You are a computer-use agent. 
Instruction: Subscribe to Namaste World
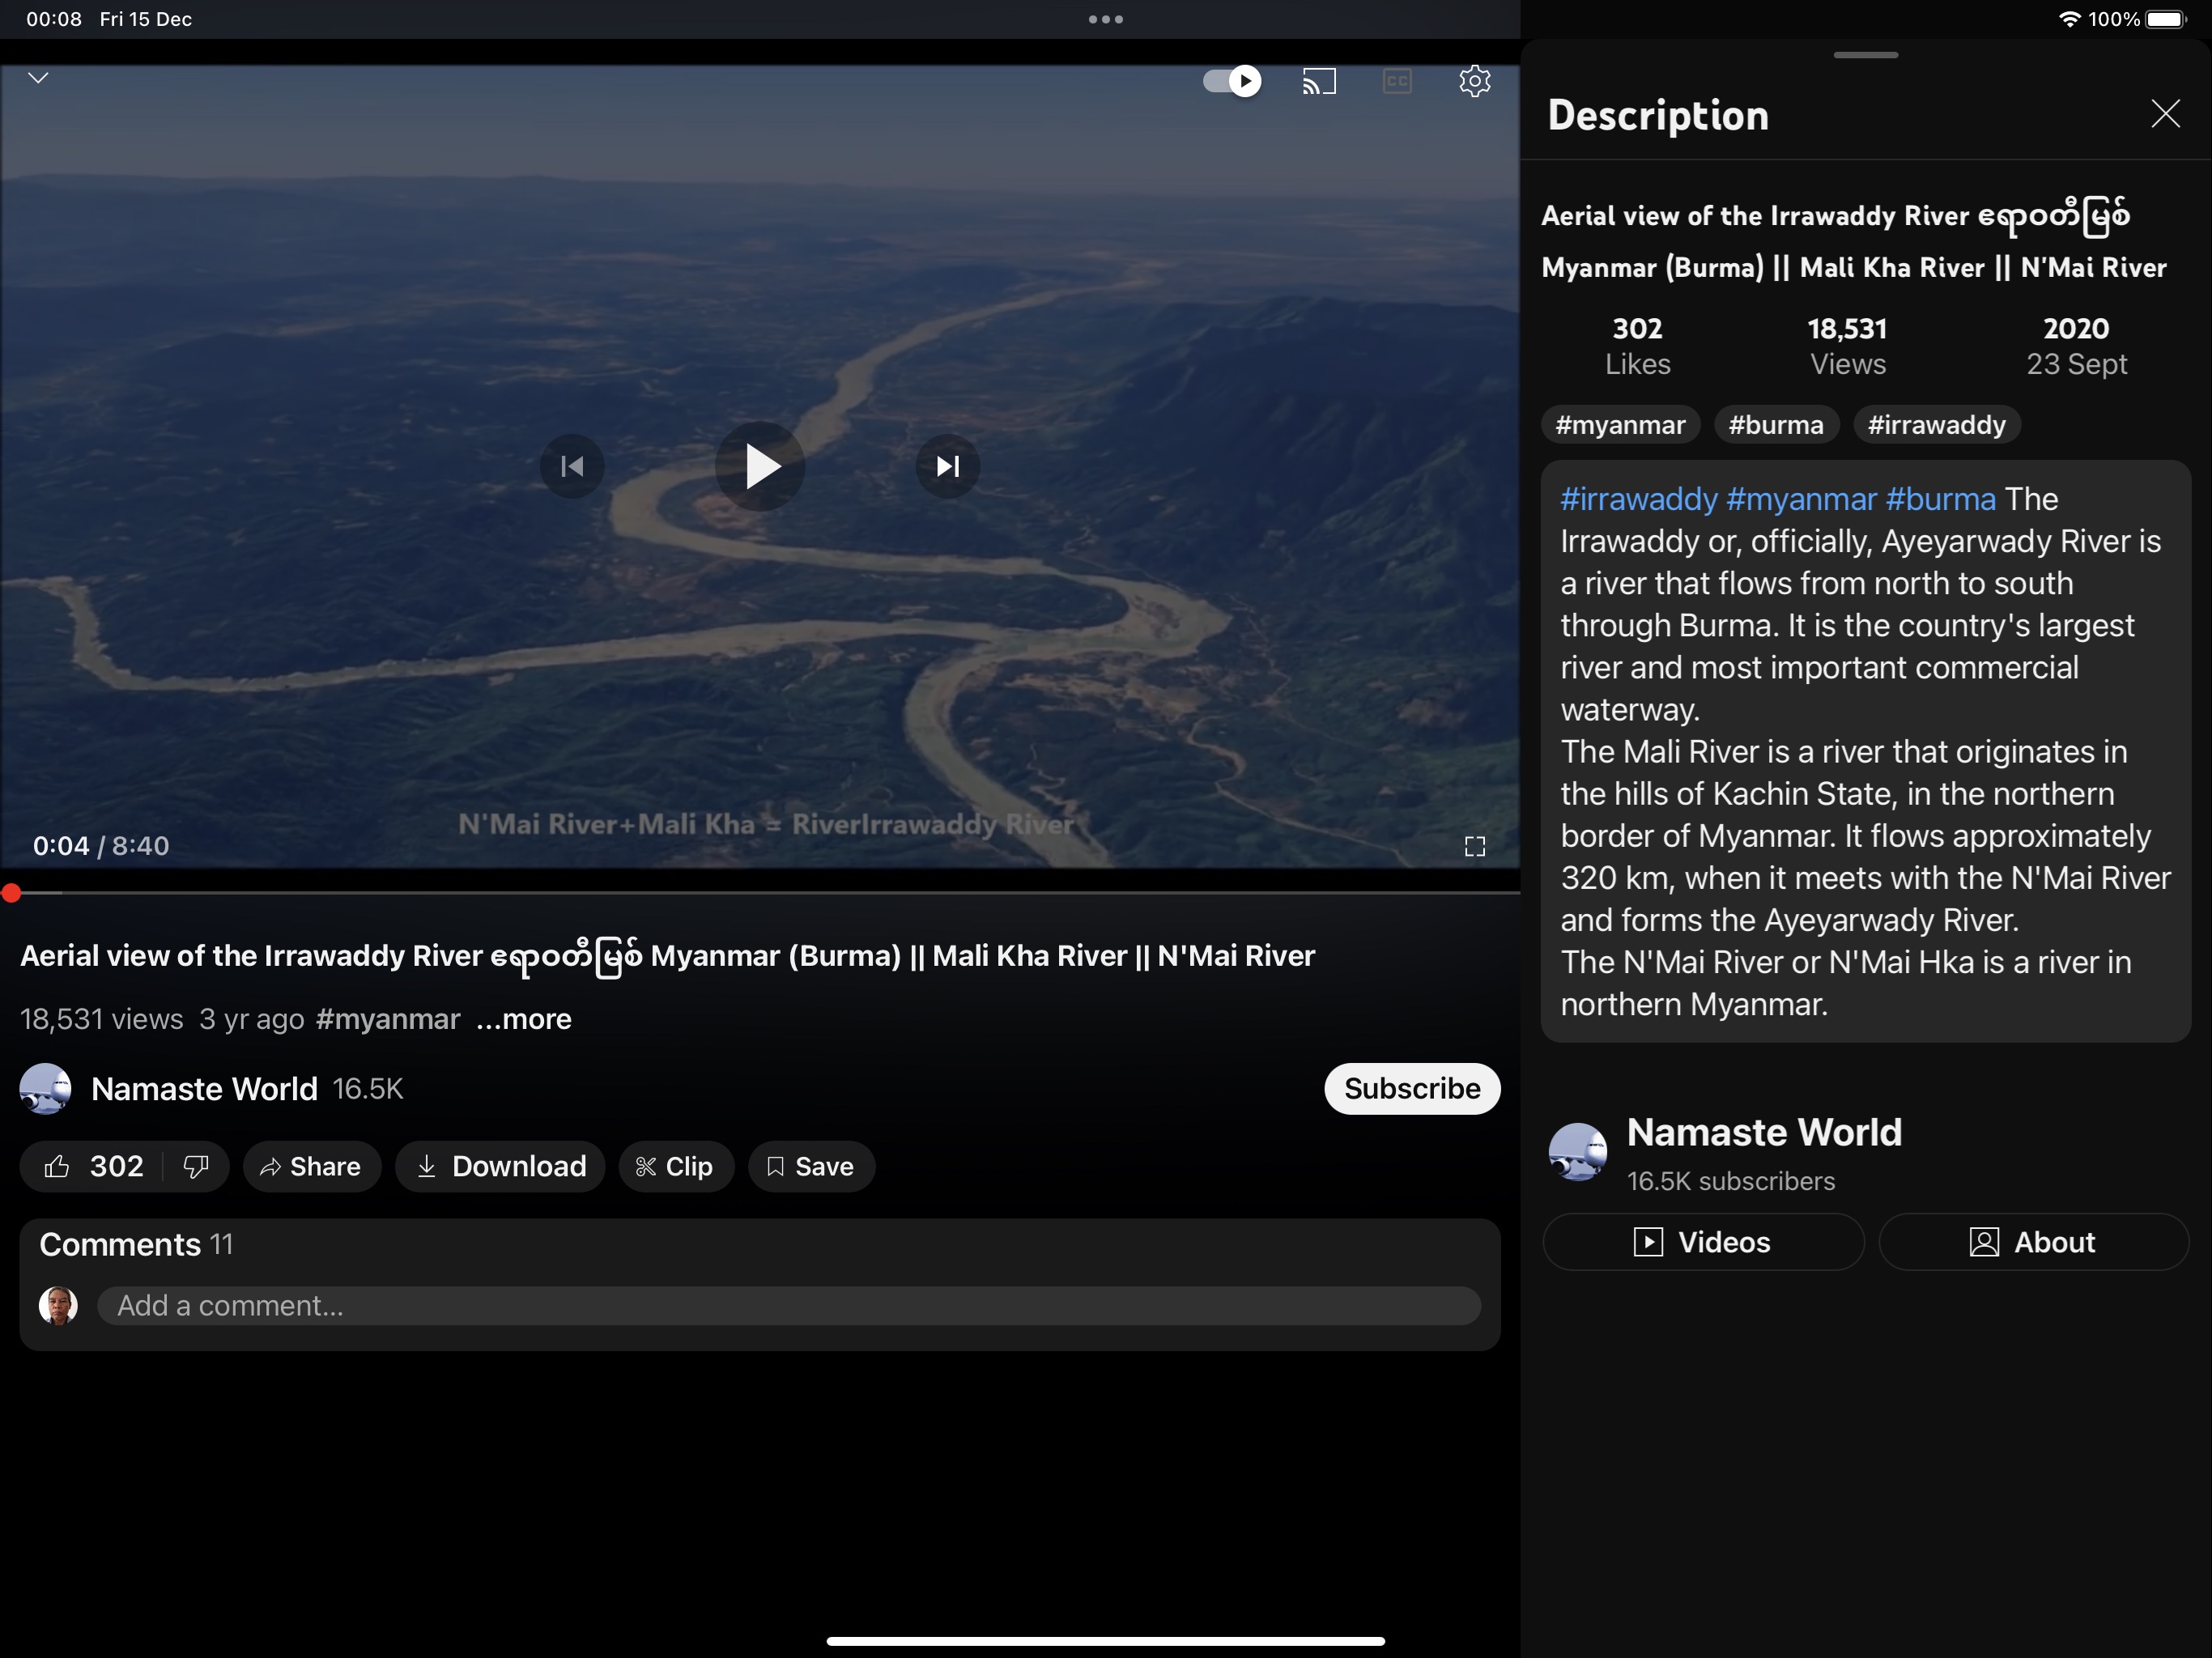(1411, 1088)
